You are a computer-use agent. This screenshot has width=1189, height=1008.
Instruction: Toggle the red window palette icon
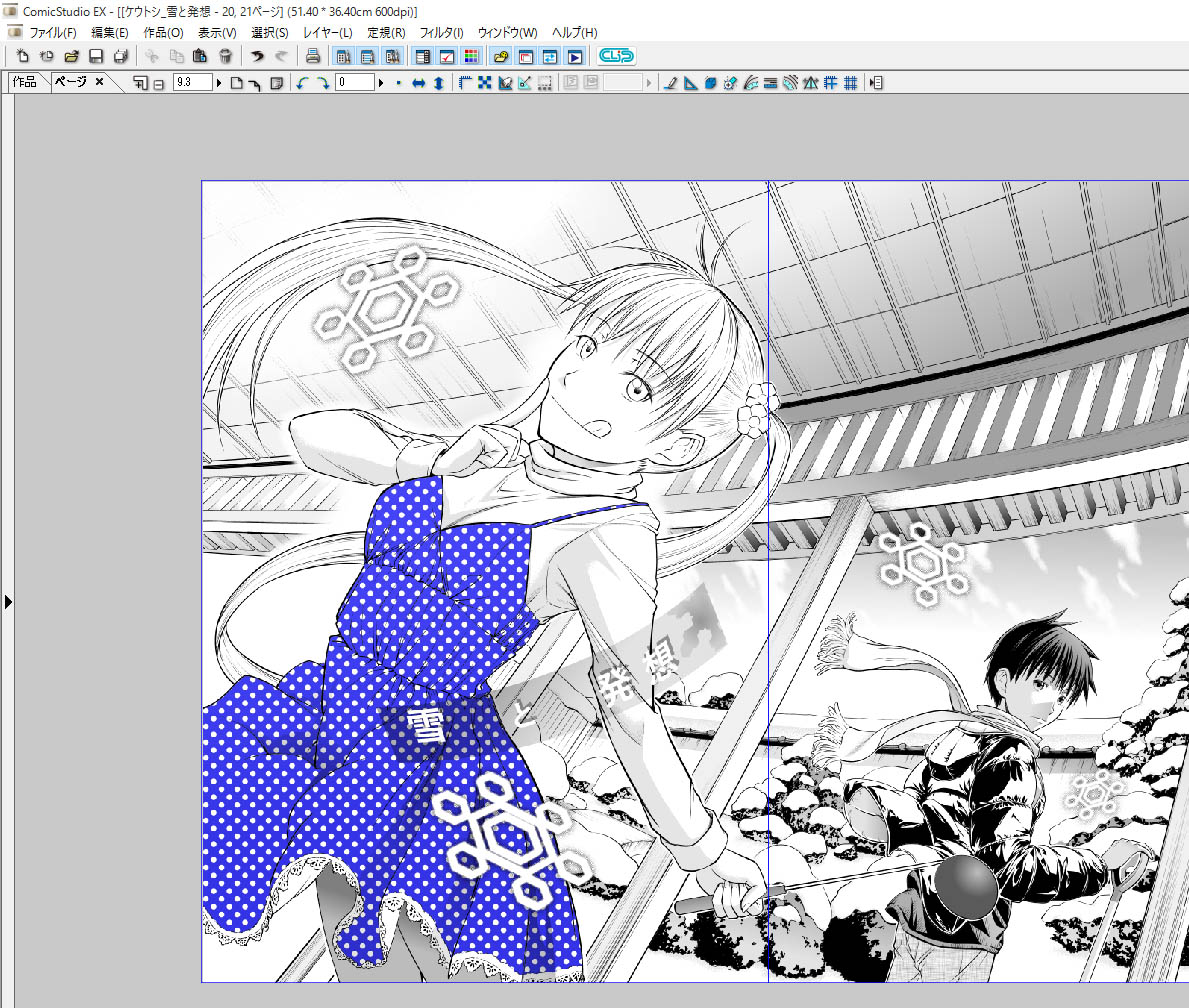526,57
